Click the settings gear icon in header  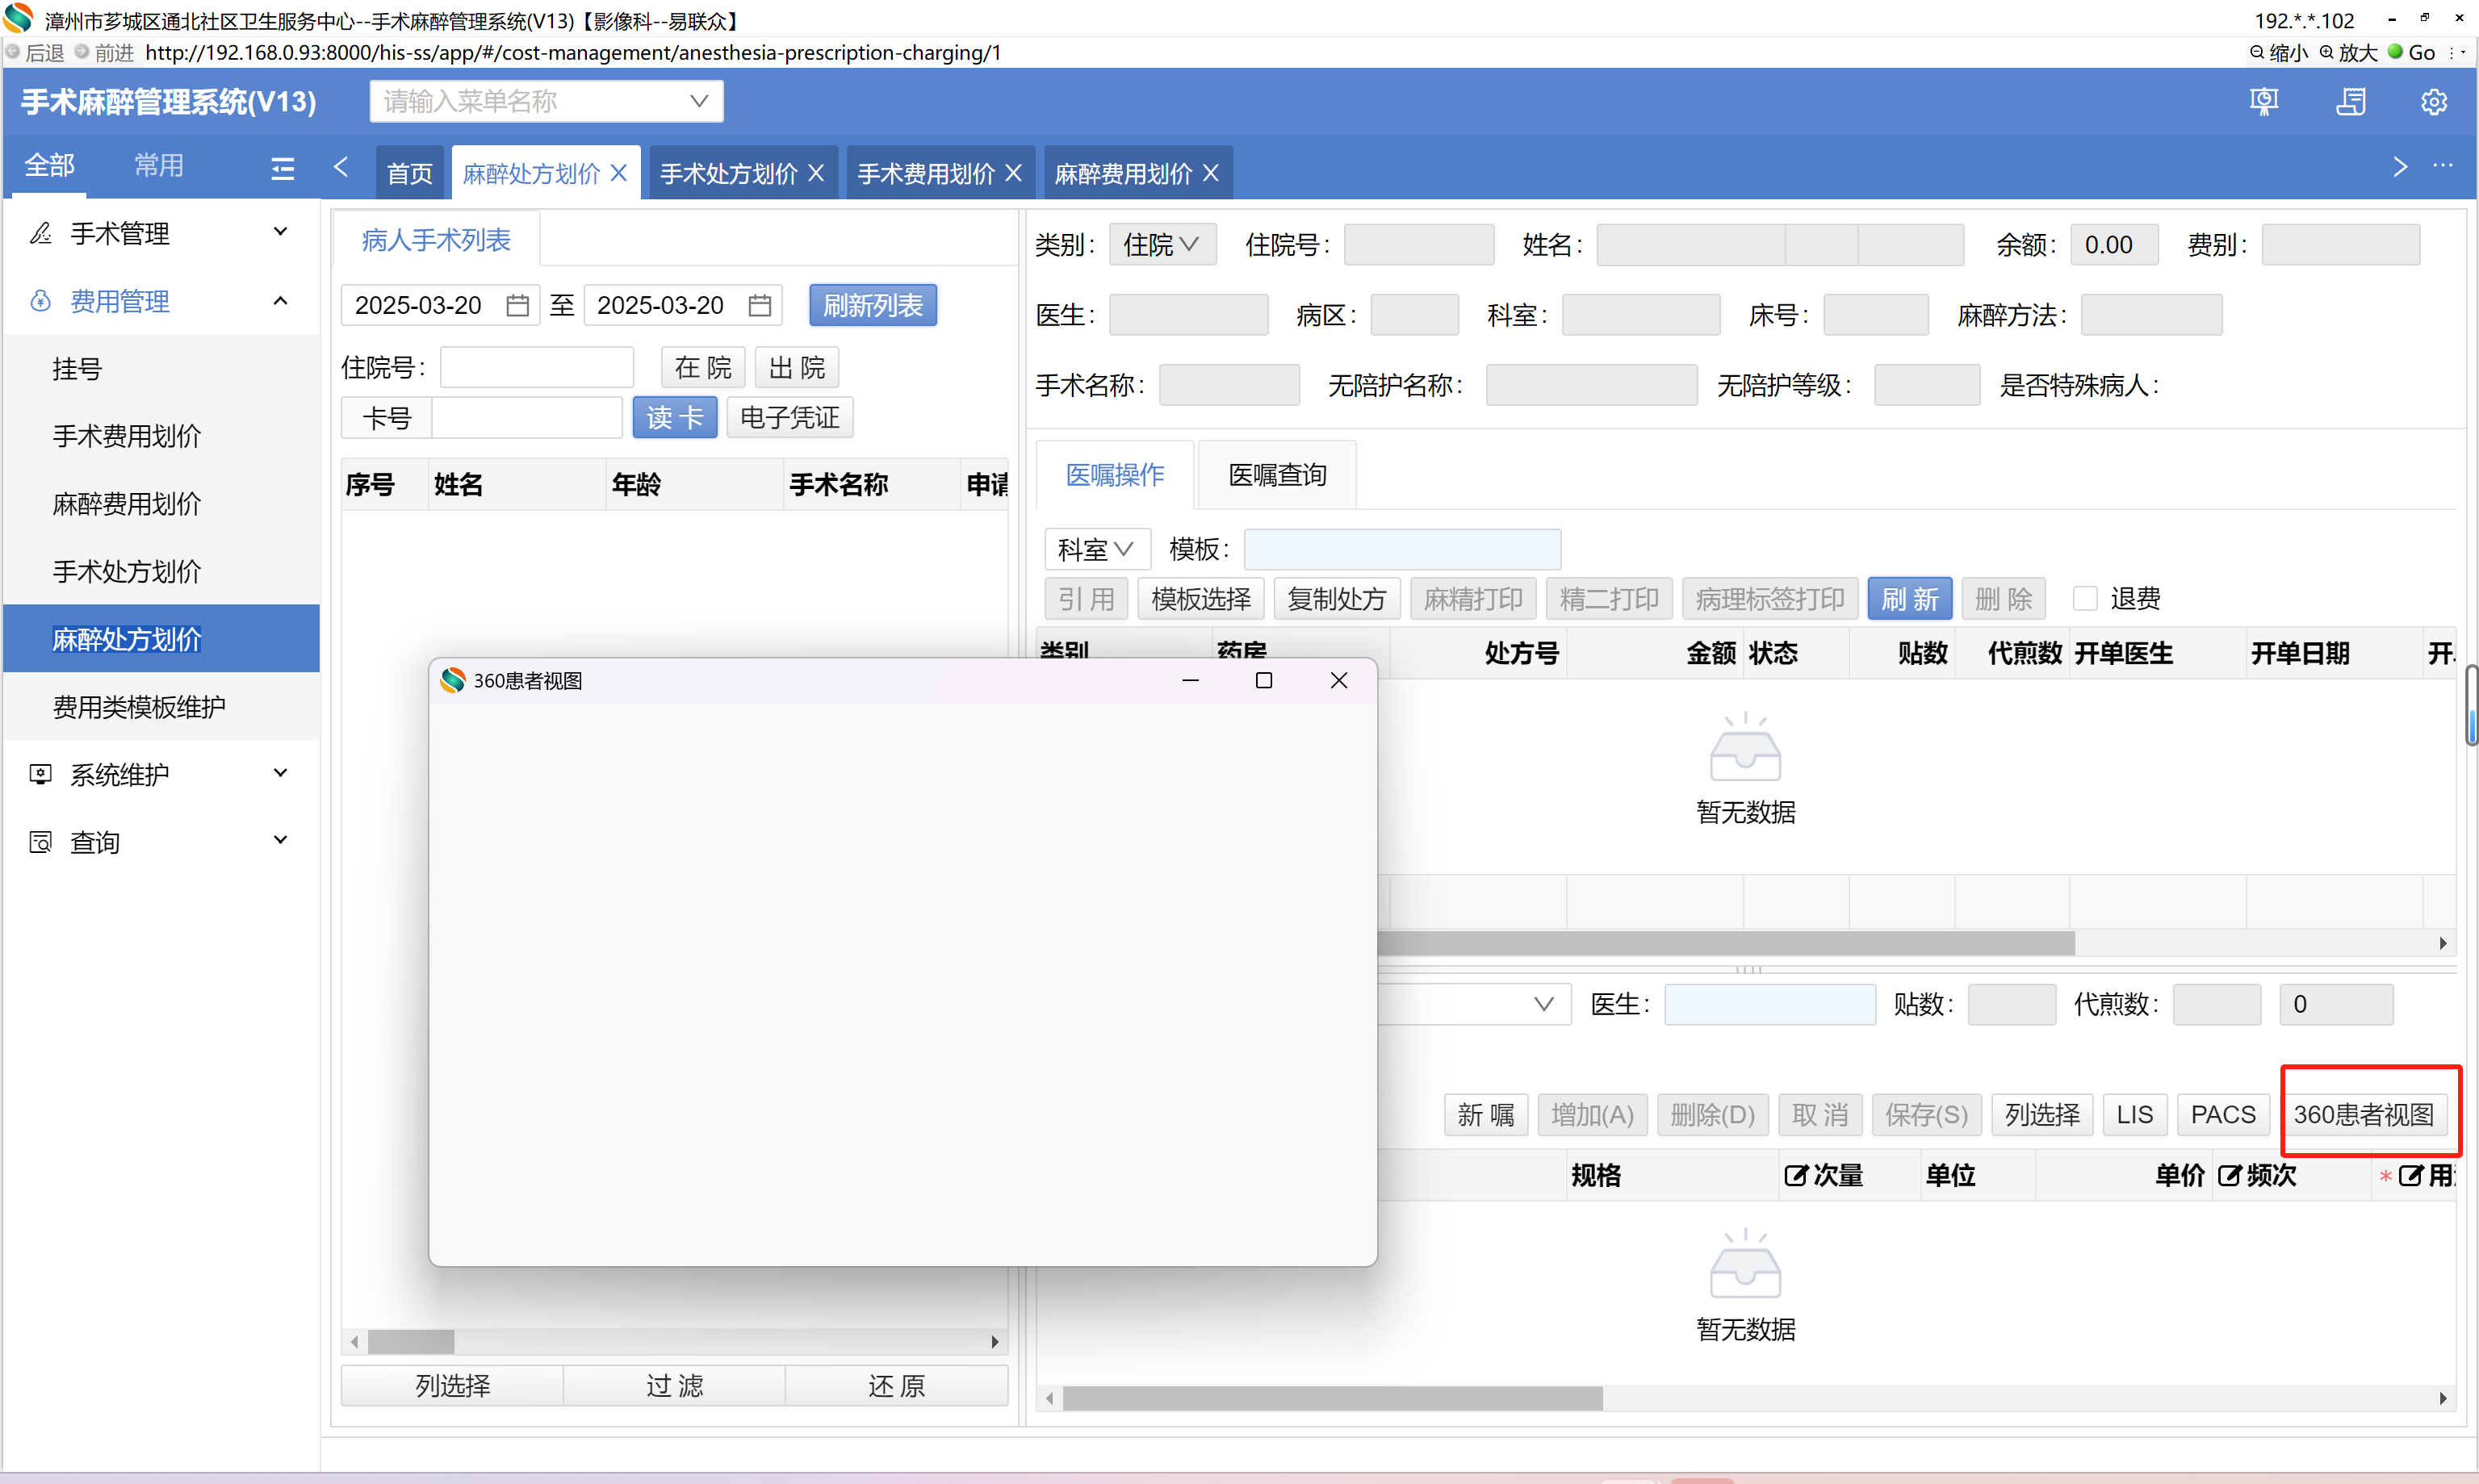pyautogui.click(x=2433, y=102)
